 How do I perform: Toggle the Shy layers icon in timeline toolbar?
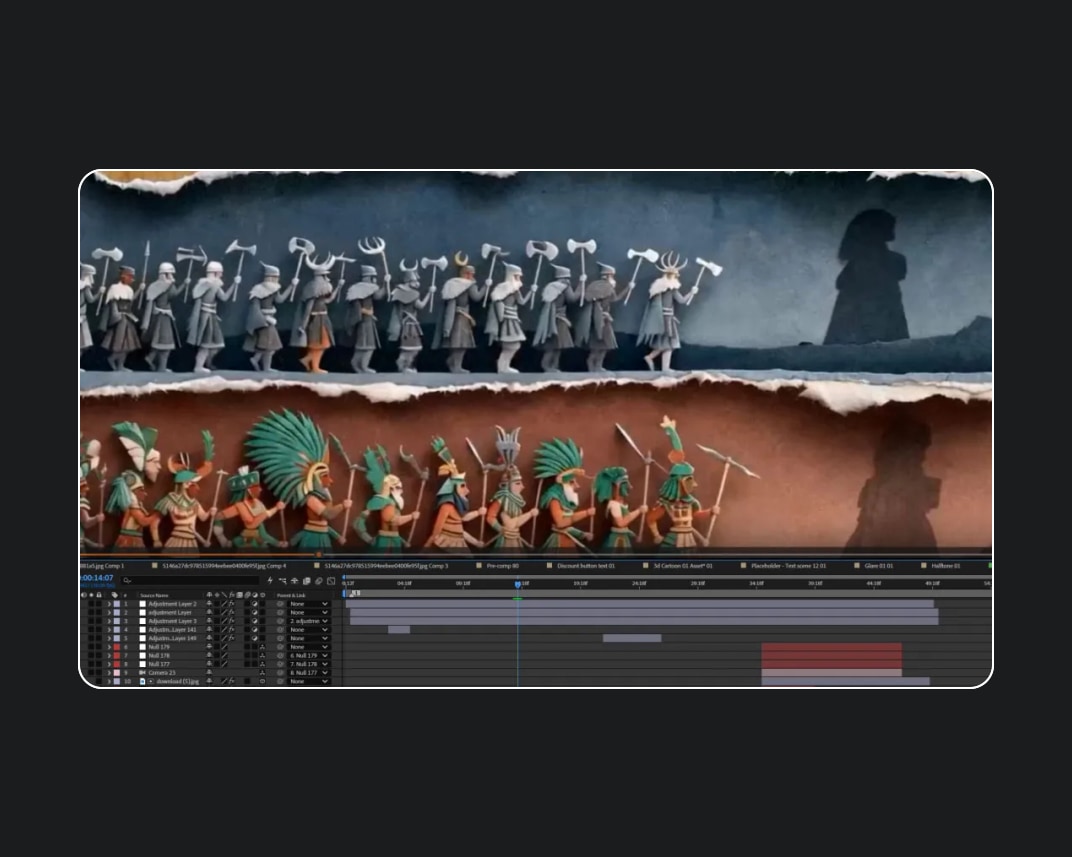click(x=295, y=581)
